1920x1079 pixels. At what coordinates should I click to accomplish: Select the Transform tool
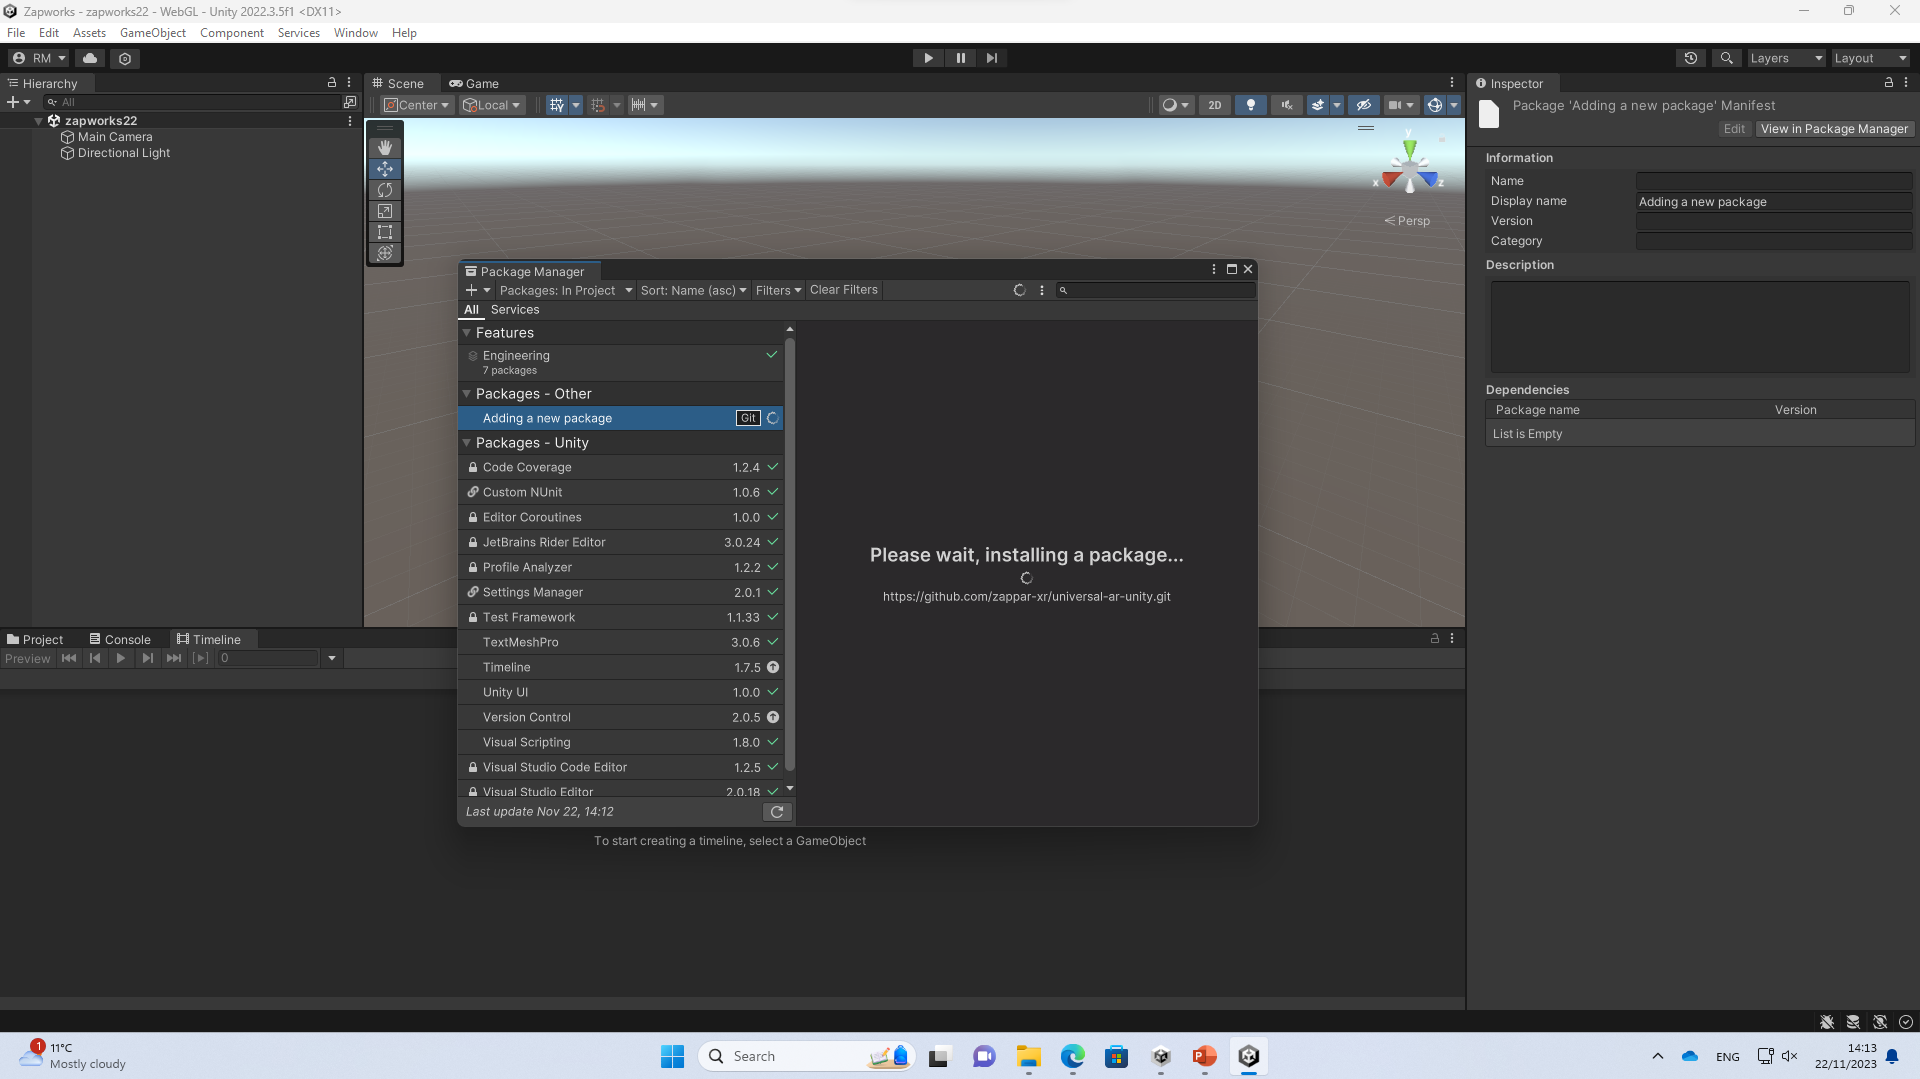pyautogui.click(x=385, y=253)
